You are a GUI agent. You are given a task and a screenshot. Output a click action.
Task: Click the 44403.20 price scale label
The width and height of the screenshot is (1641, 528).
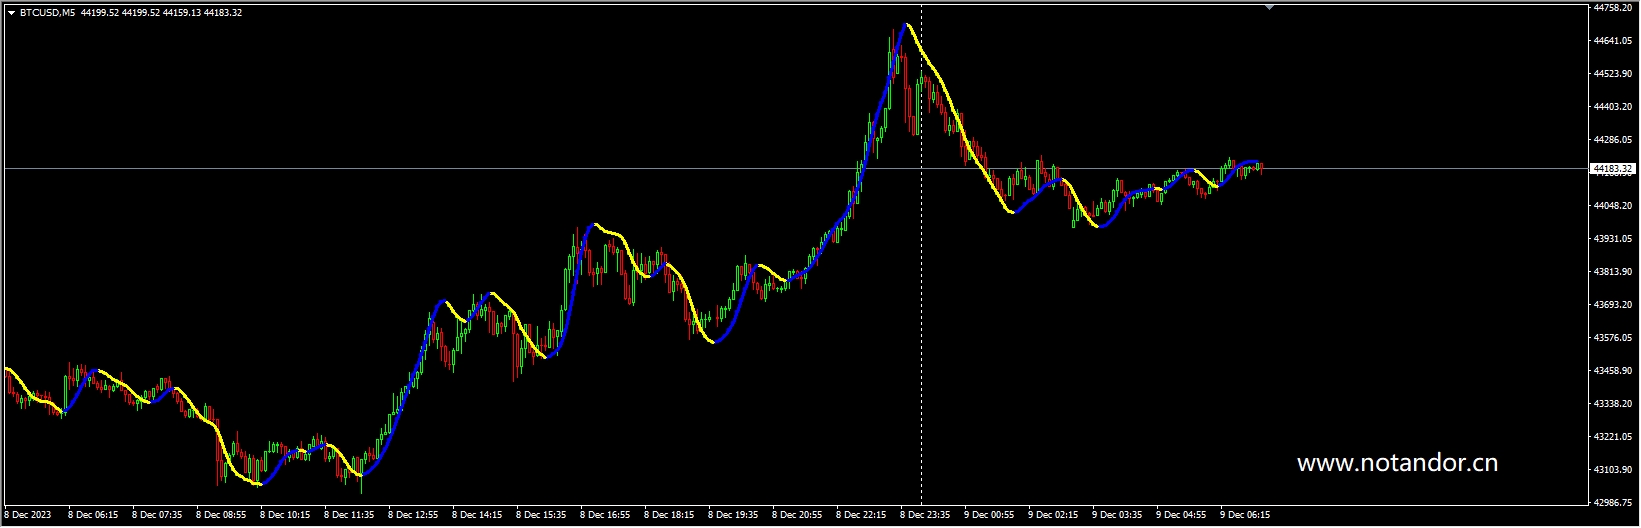point(1613,107)
